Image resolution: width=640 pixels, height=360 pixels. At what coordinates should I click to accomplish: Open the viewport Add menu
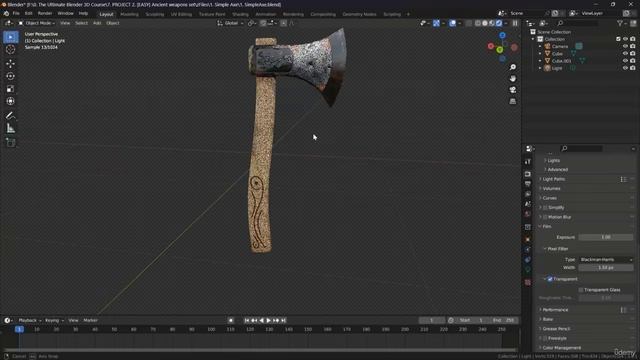[x=97, y=23]
